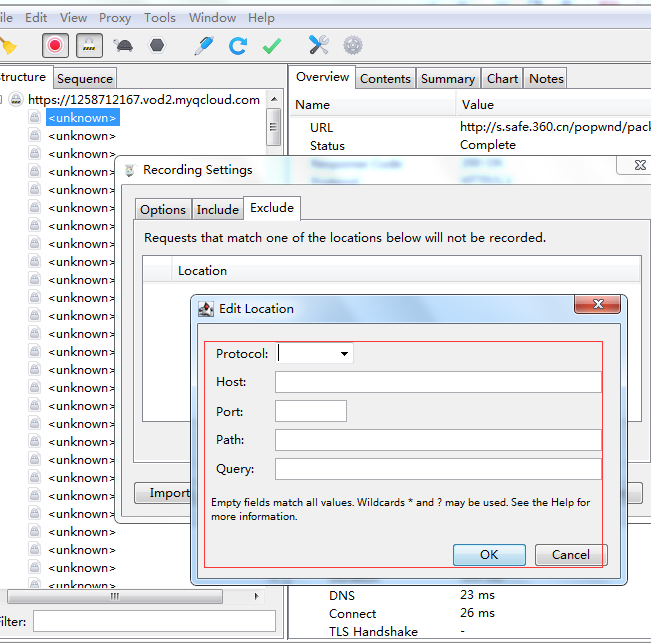Click into the Query input field

point(438,469)
